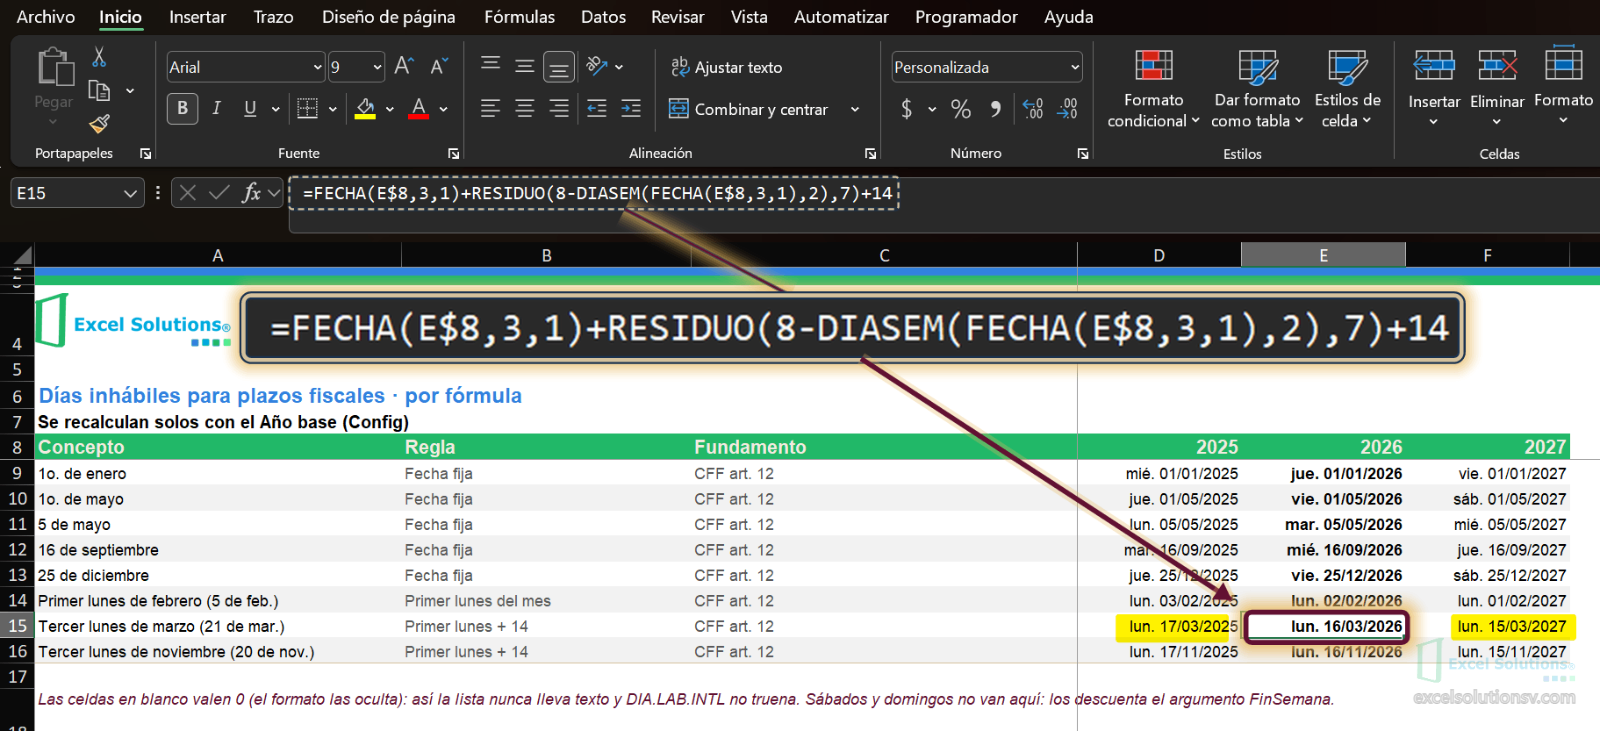Click the align left icon

point(490,108)
